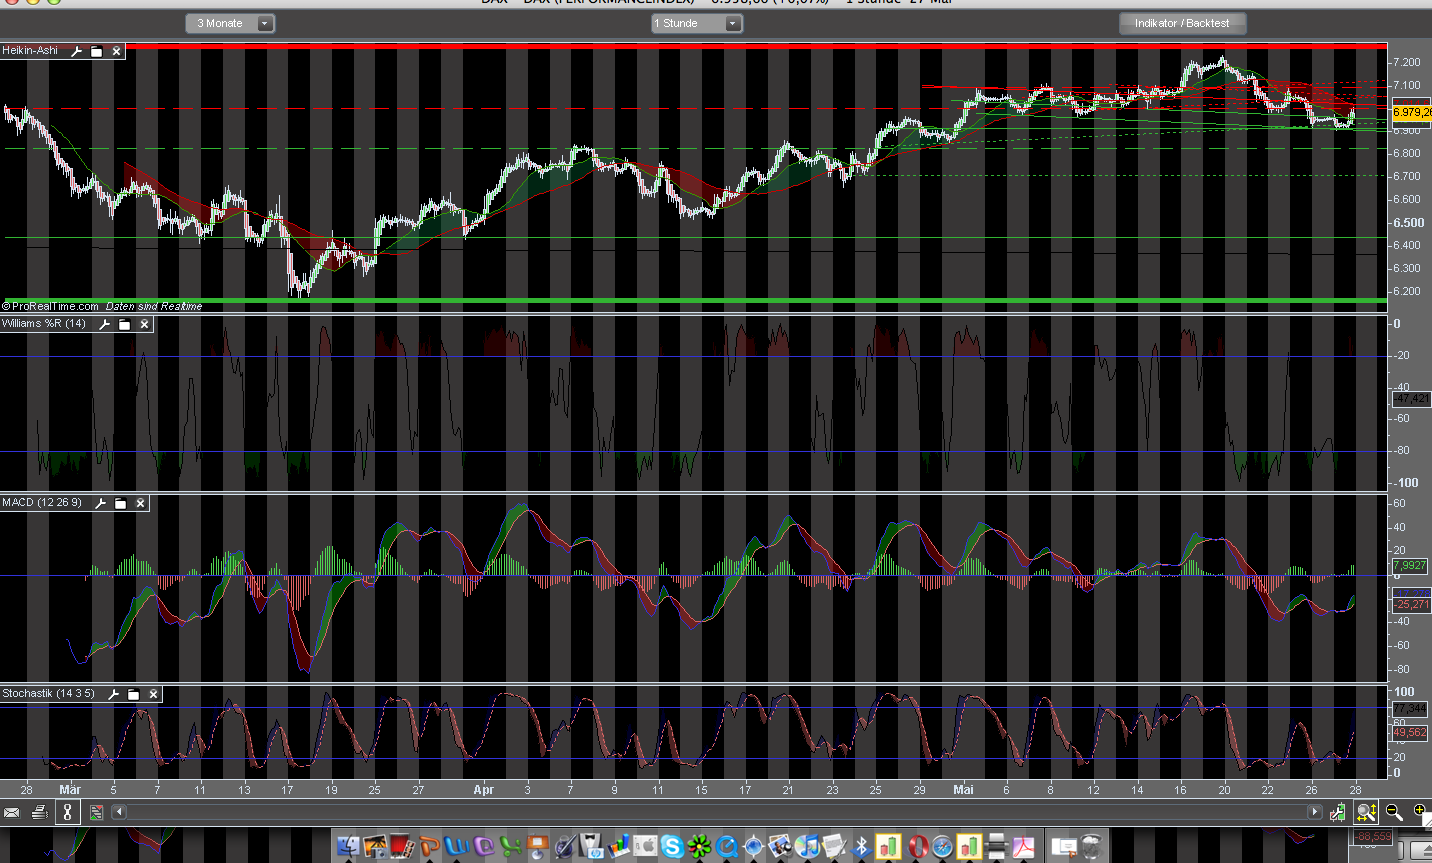Open ICQ flower icon in Dock
Viewport: 1432px width, 863px height.
[x=700, y=847]
